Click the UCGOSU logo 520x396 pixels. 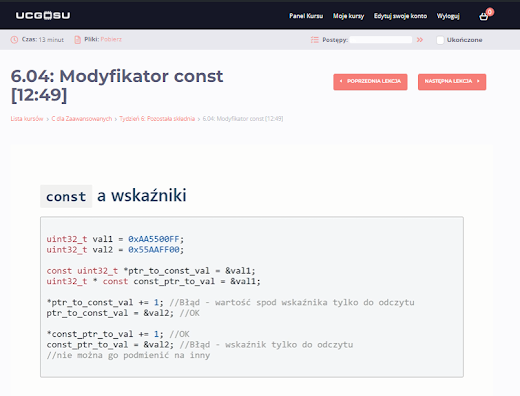(x=43, y=16)
